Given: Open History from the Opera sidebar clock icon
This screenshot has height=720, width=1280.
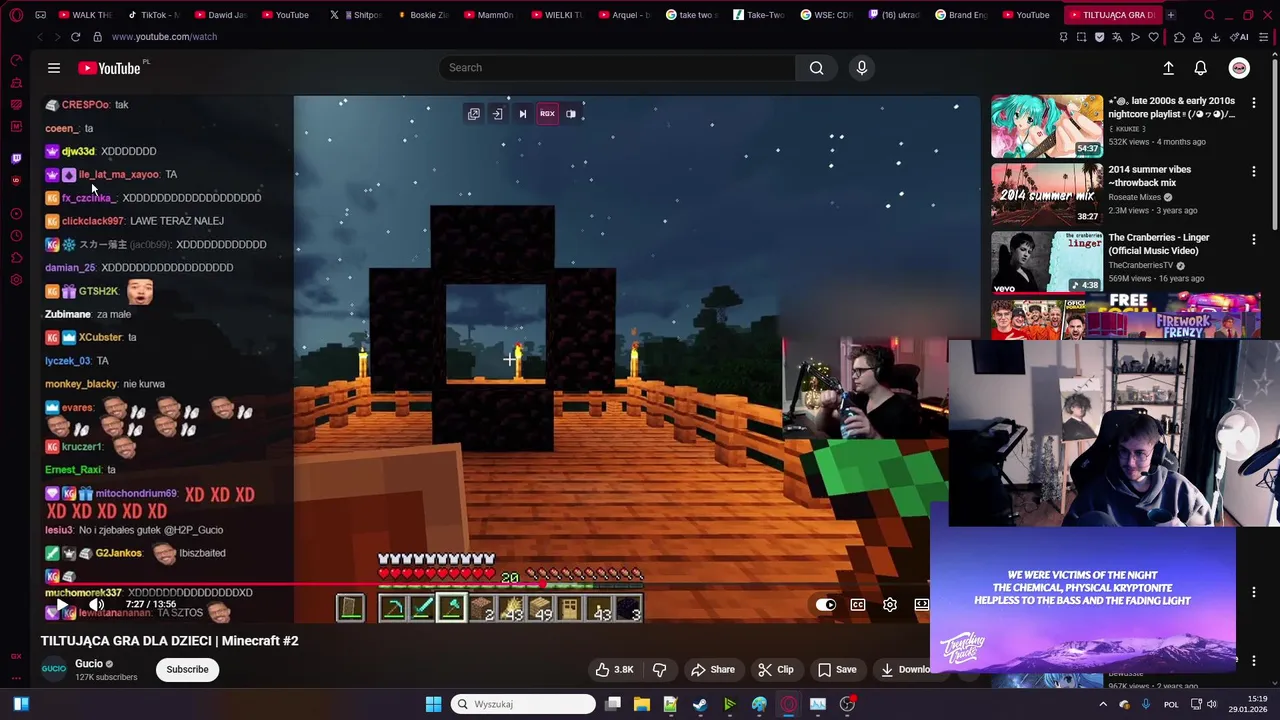Looking at the screenshot, I should click(x=16, y=236).
